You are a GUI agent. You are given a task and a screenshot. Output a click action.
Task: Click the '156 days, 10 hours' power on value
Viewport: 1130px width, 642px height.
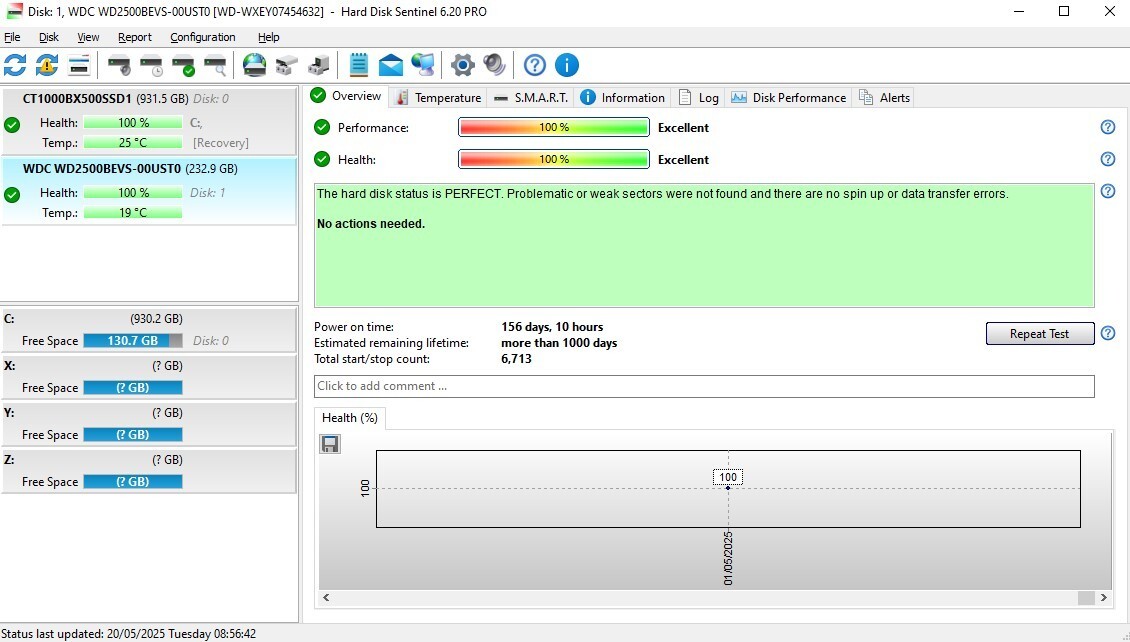pyautogui.click(x=552, y=327)
